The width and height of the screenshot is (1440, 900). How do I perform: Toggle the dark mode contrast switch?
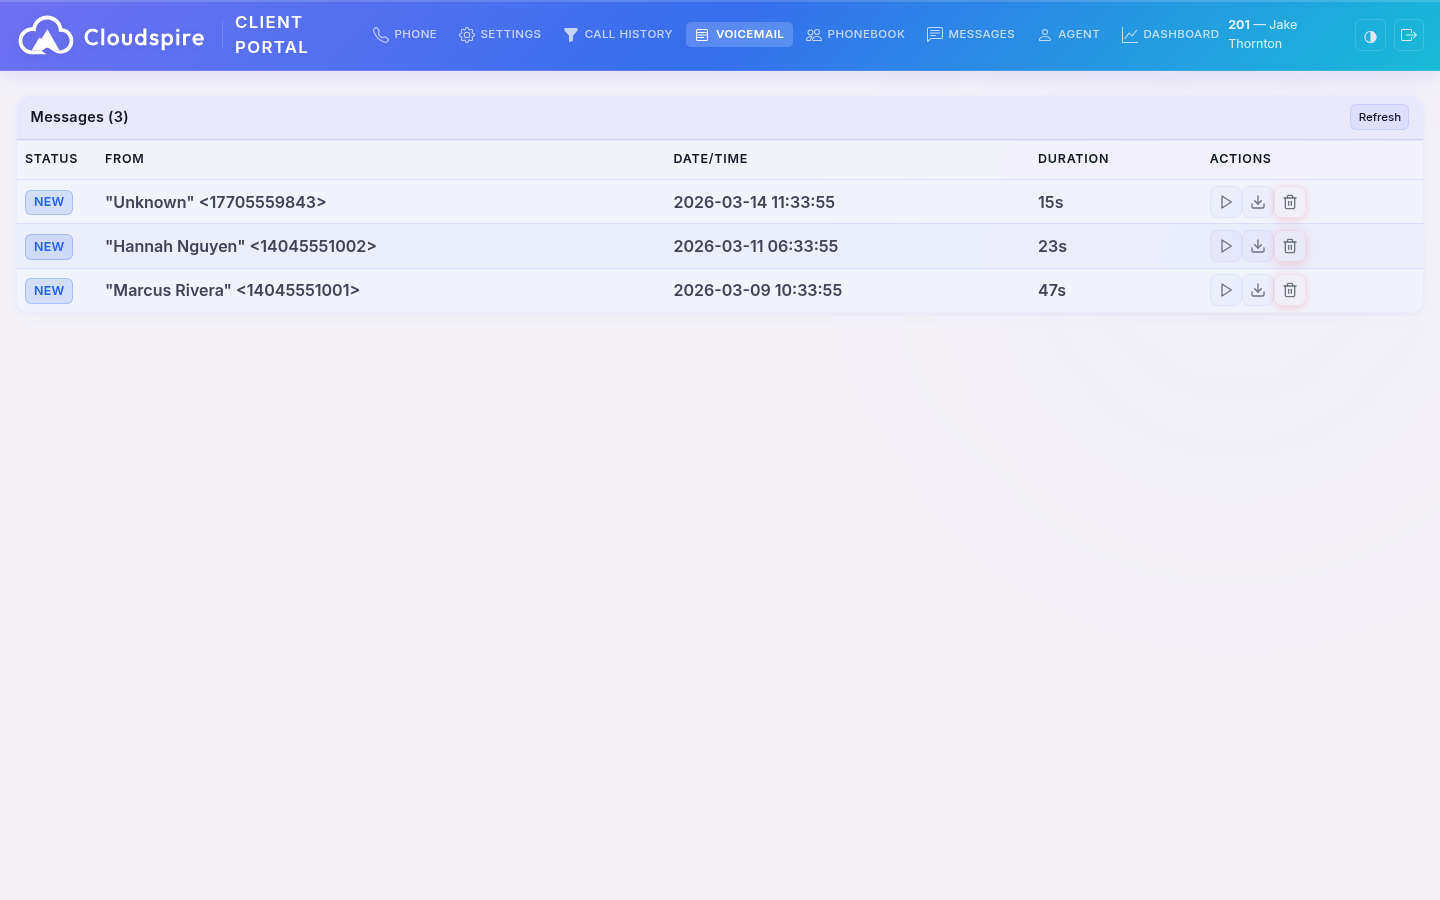click(x=1370, y=35)
